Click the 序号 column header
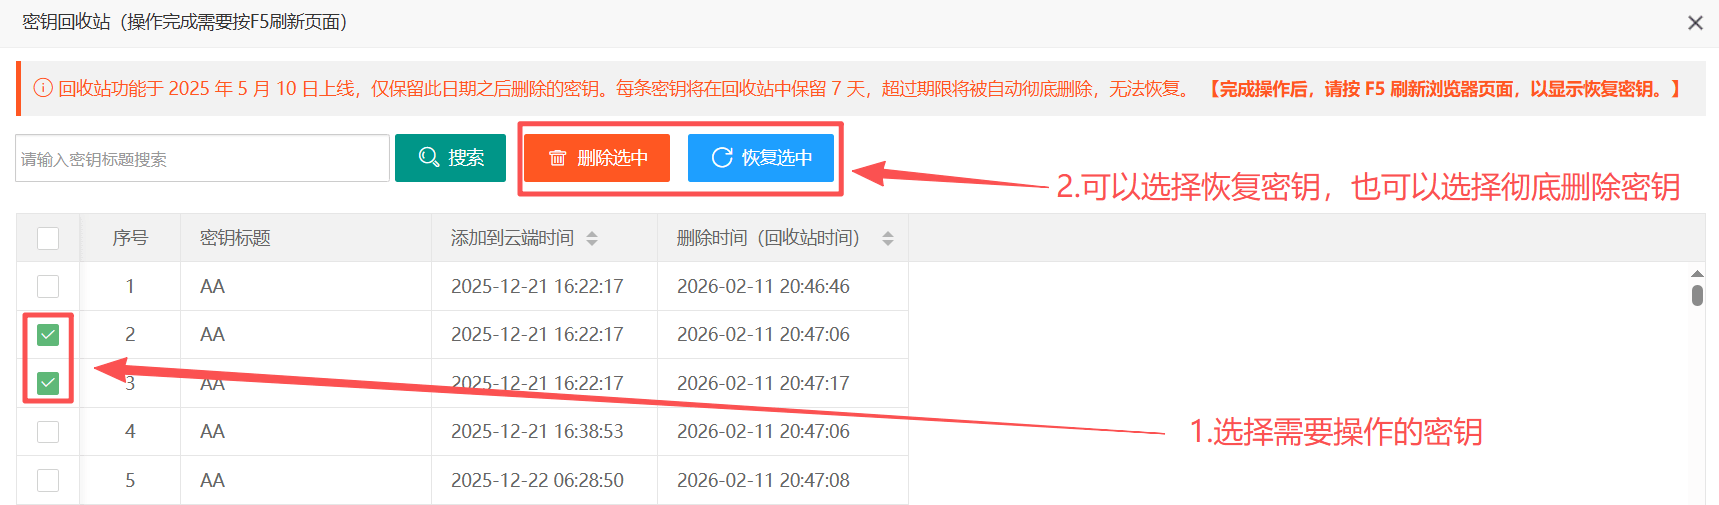 tap(130, 238)
